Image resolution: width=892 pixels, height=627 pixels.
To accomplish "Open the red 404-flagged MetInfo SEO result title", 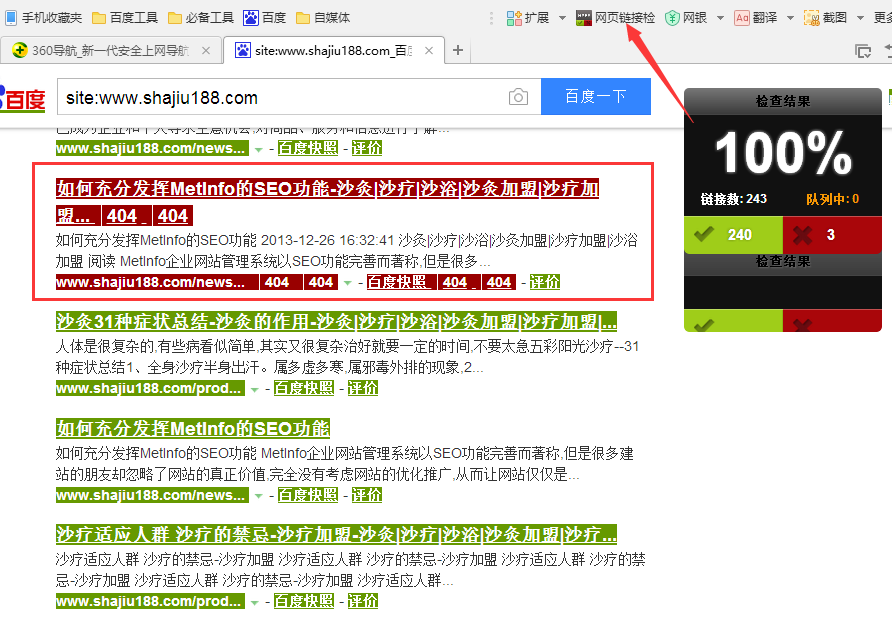I will point(327,202).
